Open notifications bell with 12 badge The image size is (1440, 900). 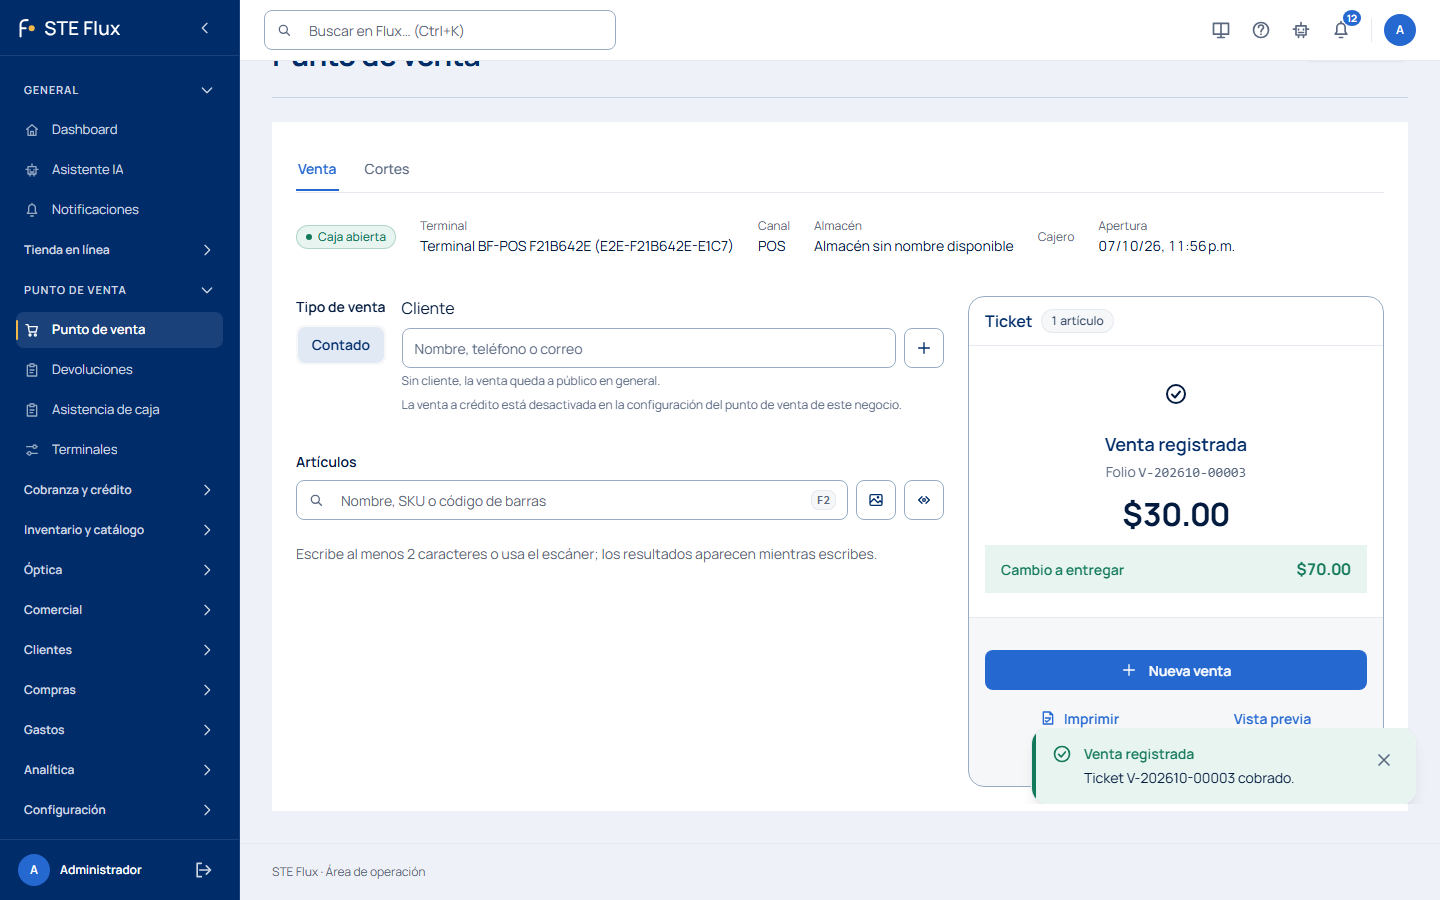pyautogui.click(x=1341, y=30)
